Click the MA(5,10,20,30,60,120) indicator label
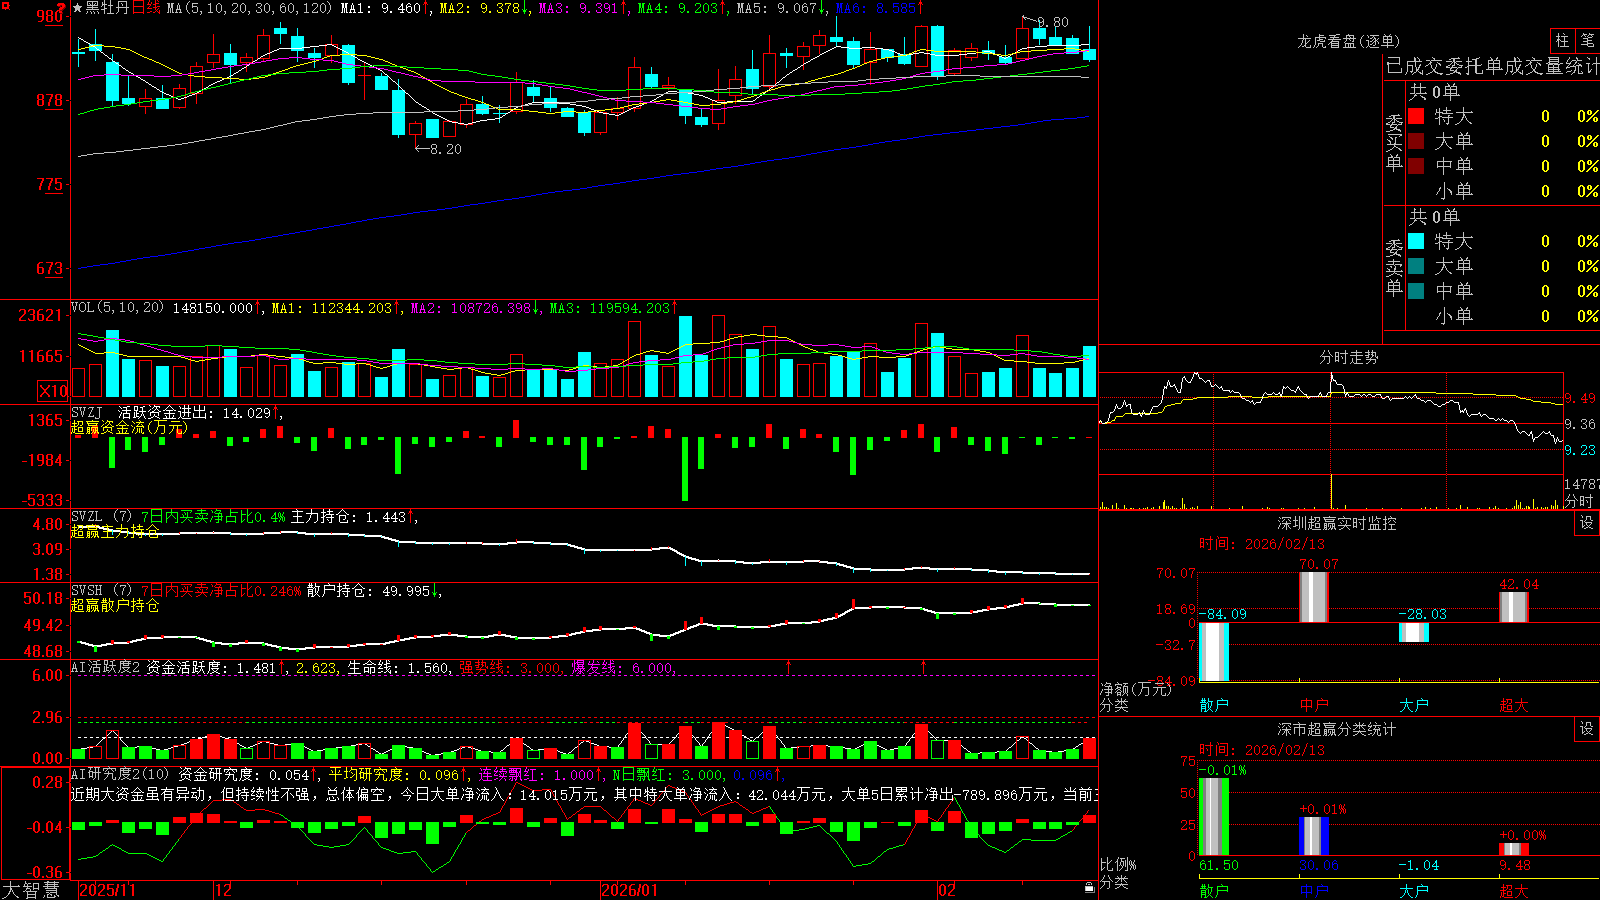 pyautogui.click(x=249, y=8)
